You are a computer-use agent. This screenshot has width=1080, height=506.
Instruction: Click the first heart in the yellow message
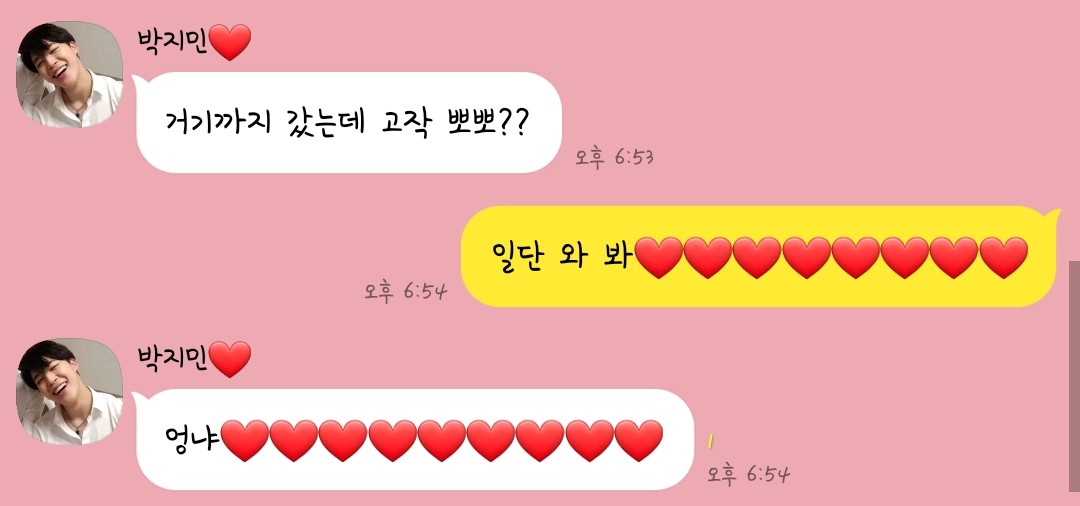coord(659,257)
